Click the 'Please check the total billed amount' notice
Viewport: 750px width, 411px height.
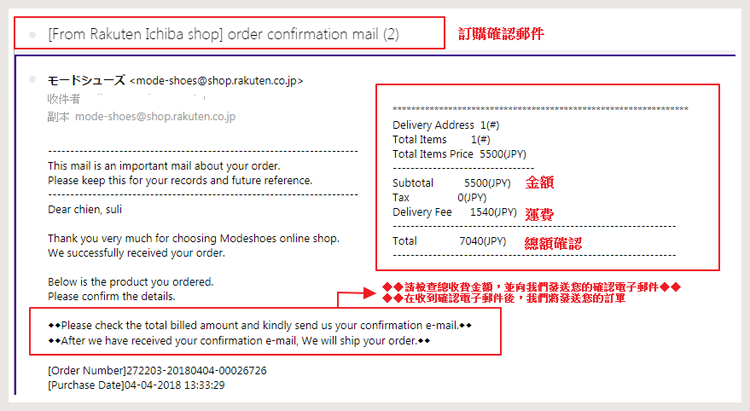[x=260, y=325]
